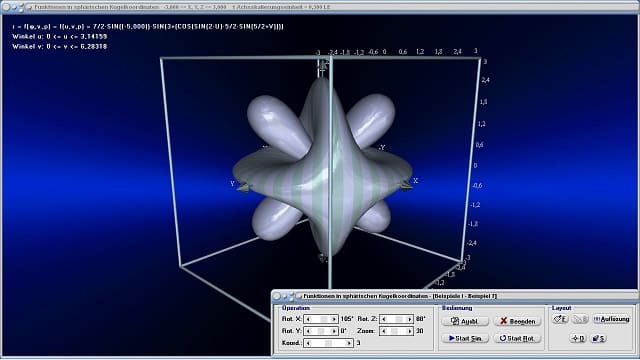This screenshot has width=640, height=360.
Task: Increase Zoom with its right arrow
Action: (409, 331)
